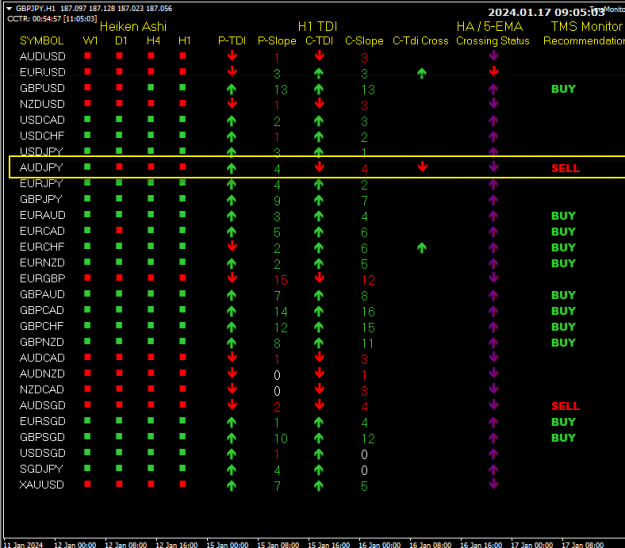Viewport: 625px width, 548px height.
Task: Click the red W1 Heiken Ashi square for AUDUSD
Action: [x=88, y=56]
